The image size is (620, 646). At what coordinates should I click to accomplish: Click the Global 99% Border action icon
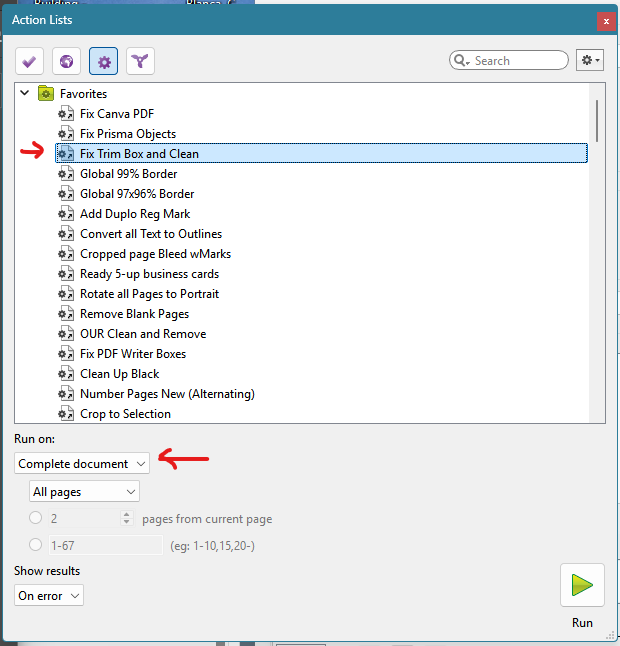coord(66,173)
